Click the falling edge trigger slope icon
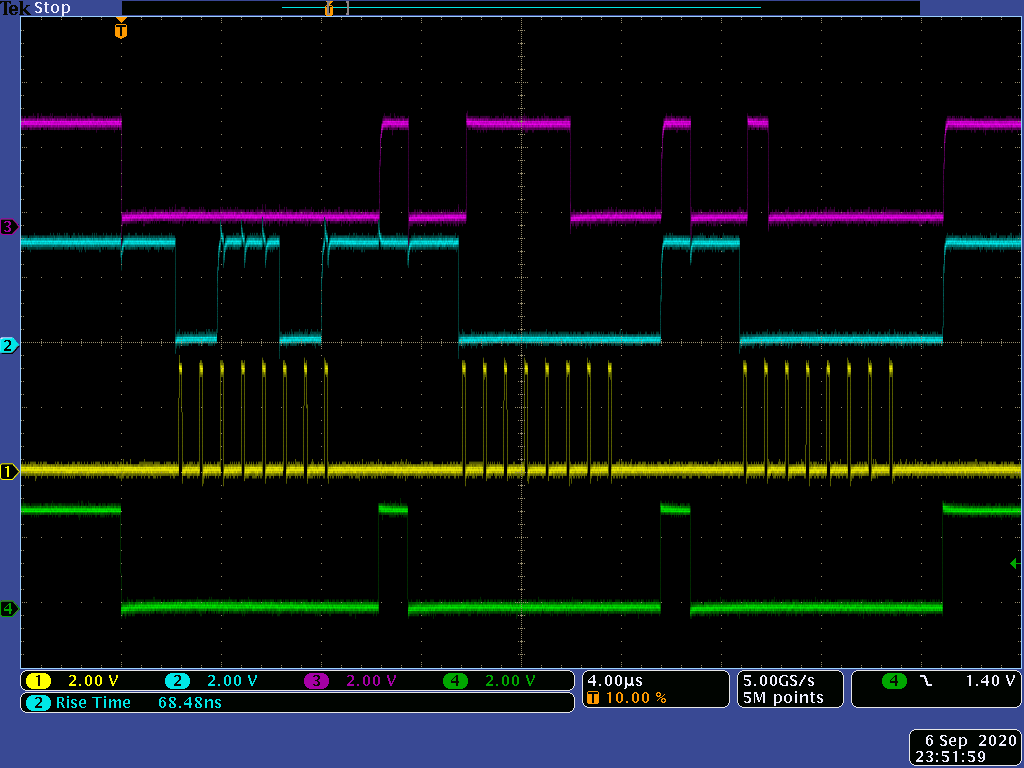This screenshot has height=768, width=1024. tap(926, 681)
